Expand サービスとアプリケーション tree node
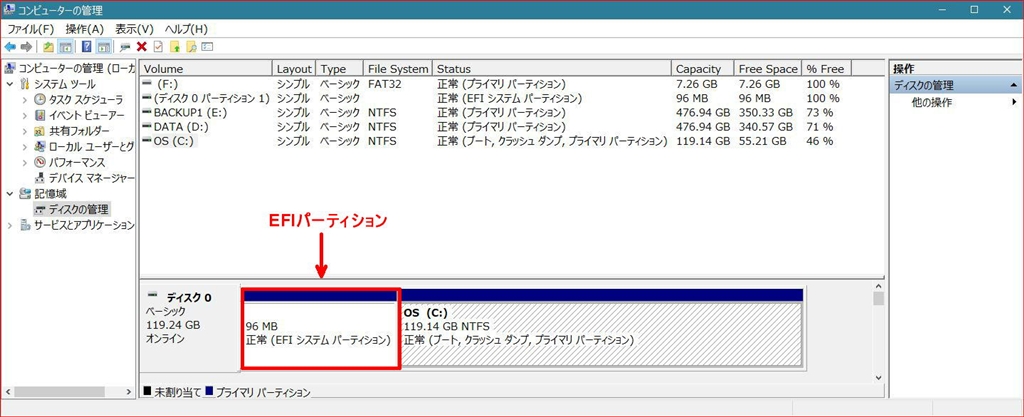This screenshot has height=417, width=1024. [10, 225]
